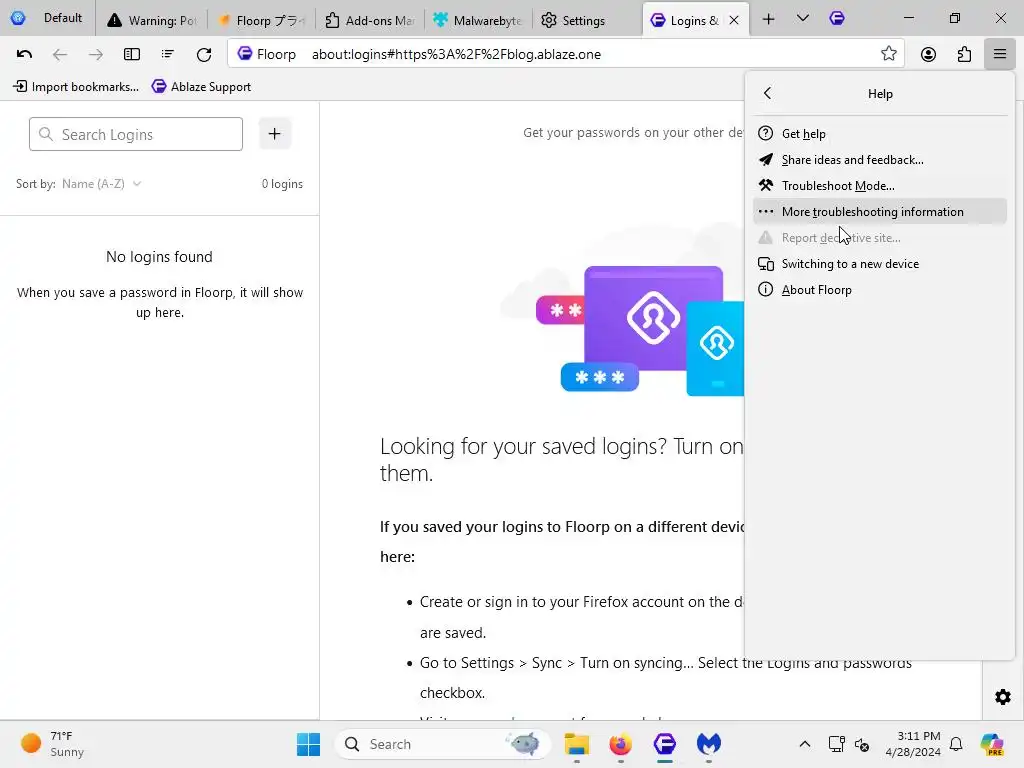Screen dimensions: 1024x768
Task: Open the Windows Start menu
Action: click(308, 744)
